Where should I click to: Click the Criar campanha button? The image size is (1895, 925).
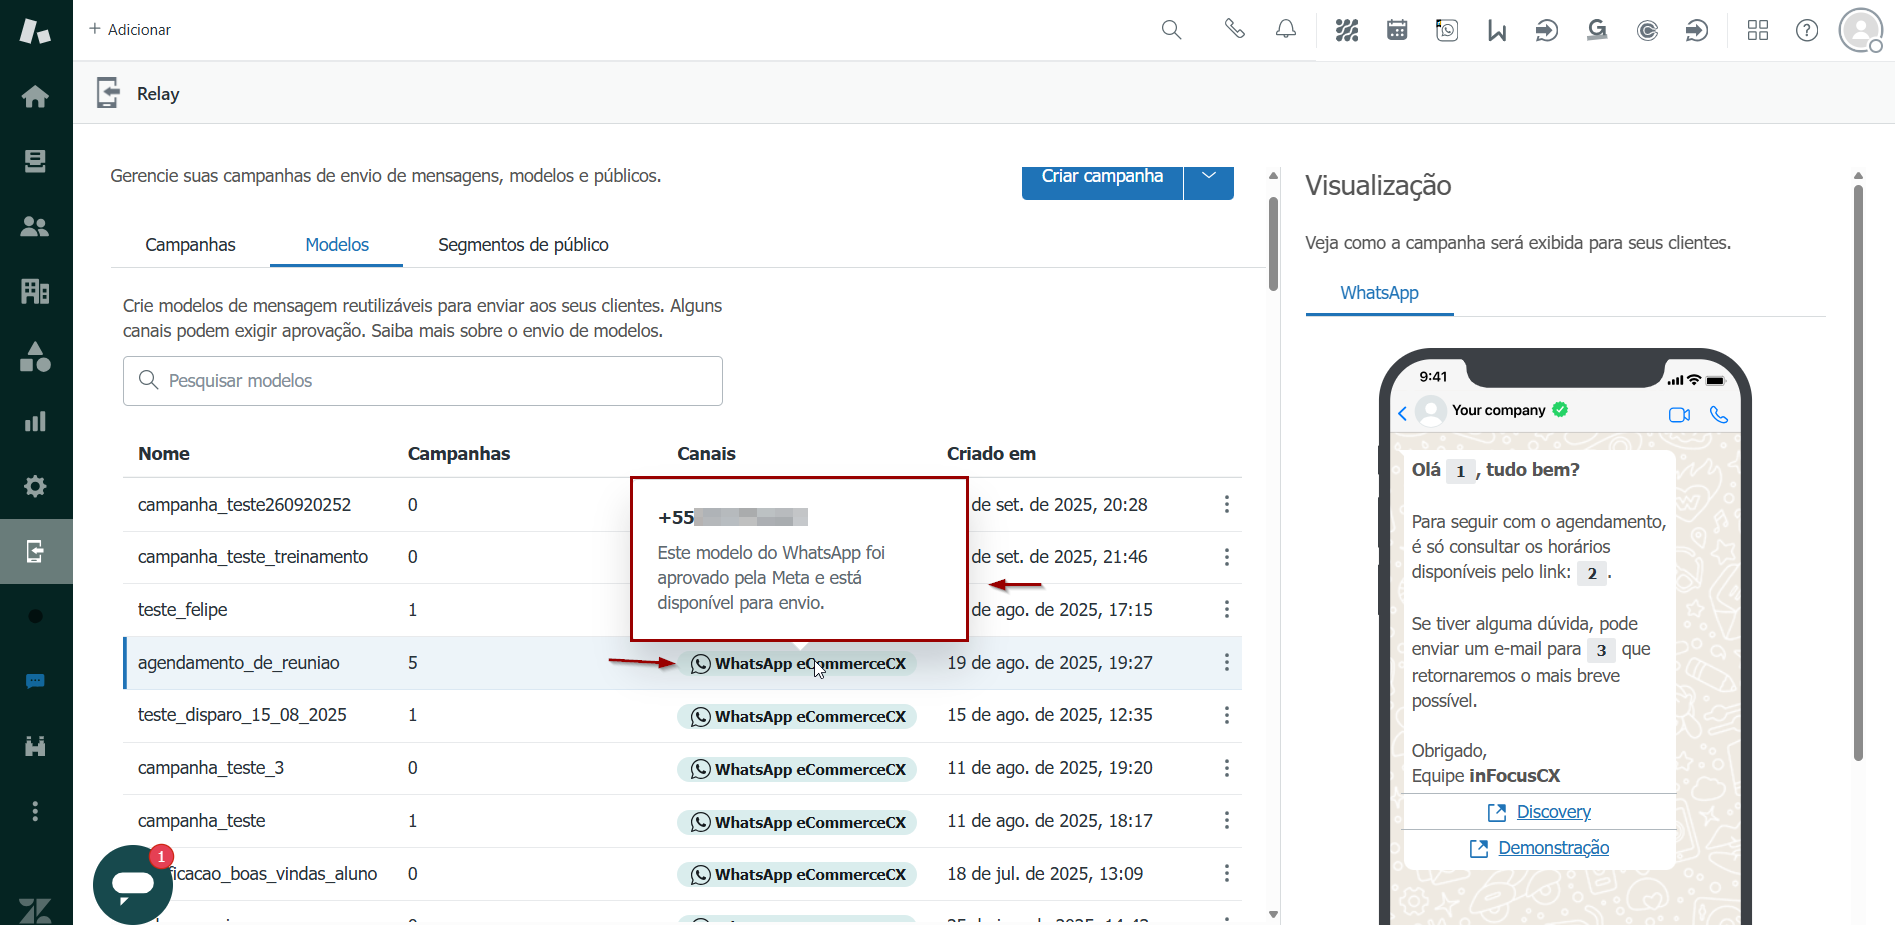click(1102, 177)
